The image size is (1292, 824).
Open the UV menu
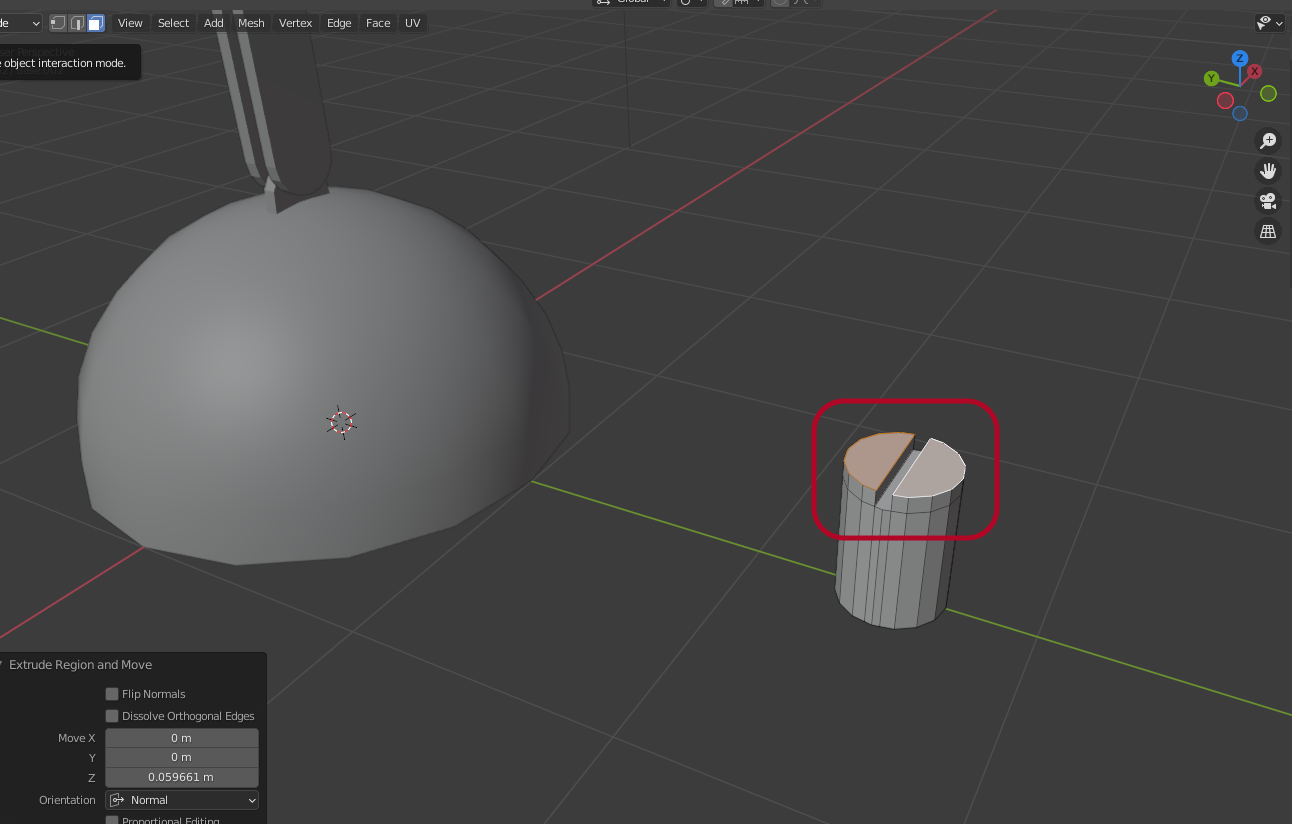tap(412, 23)
